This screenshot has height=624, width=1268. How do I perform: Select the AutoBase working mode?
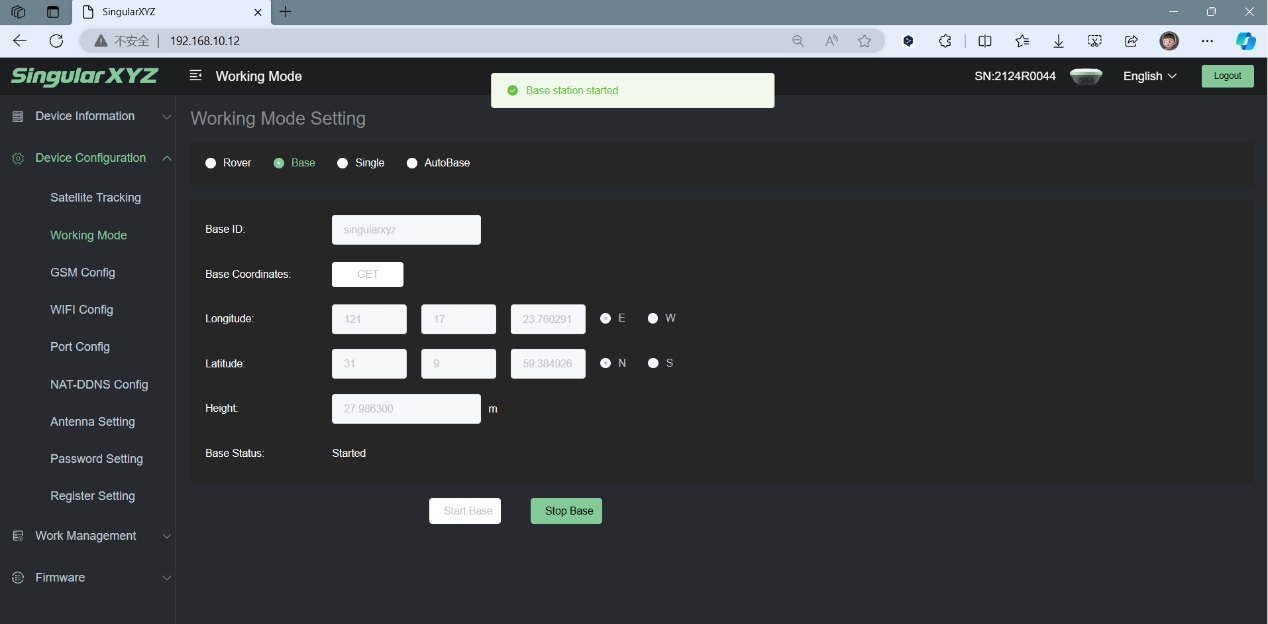click(412, 163)
